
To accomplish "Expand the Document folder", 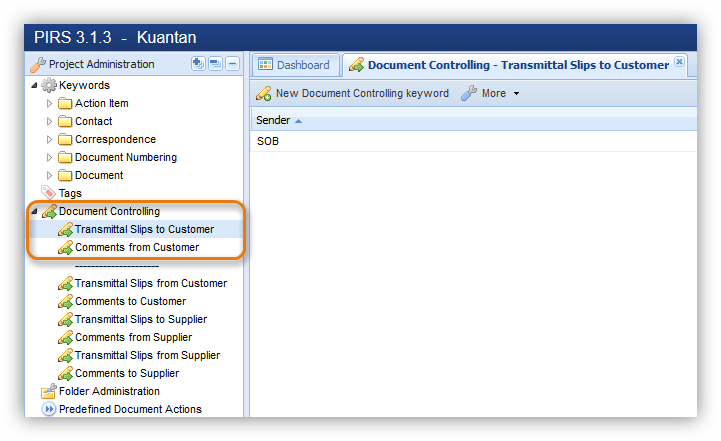I will pos(50,175).
